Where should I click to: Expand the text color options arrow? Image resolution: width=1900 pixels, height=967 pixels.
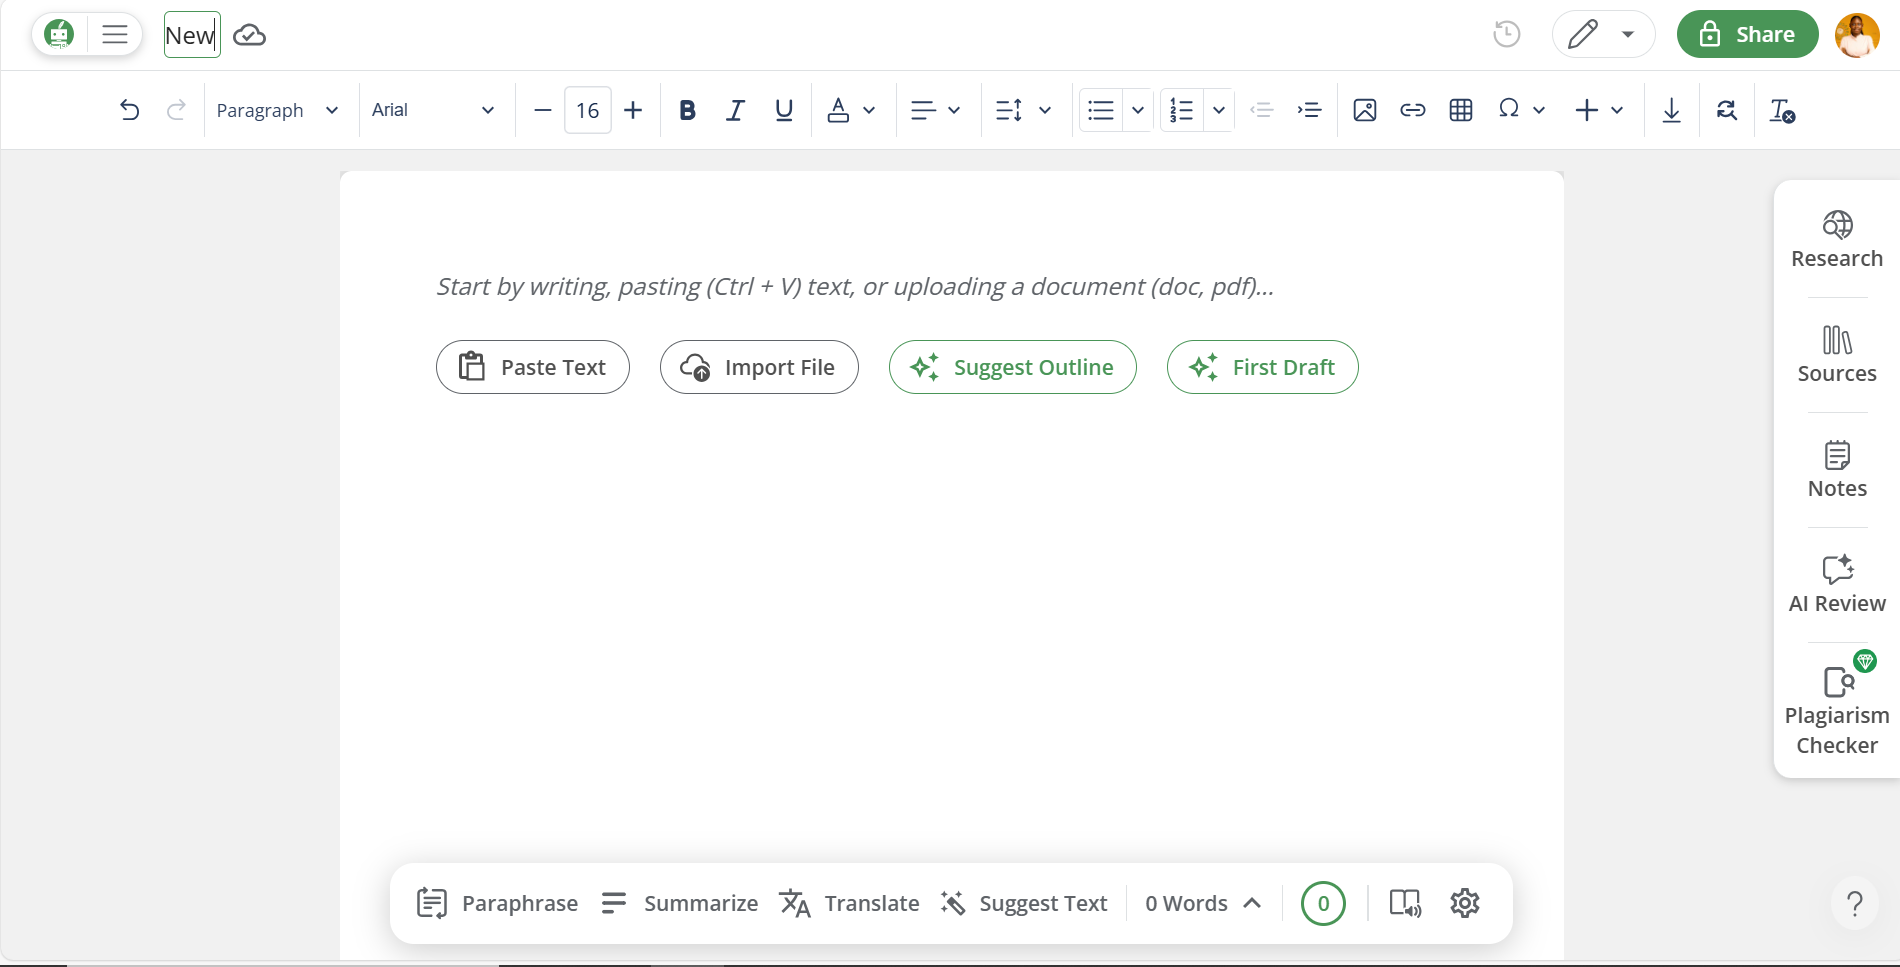869,110
